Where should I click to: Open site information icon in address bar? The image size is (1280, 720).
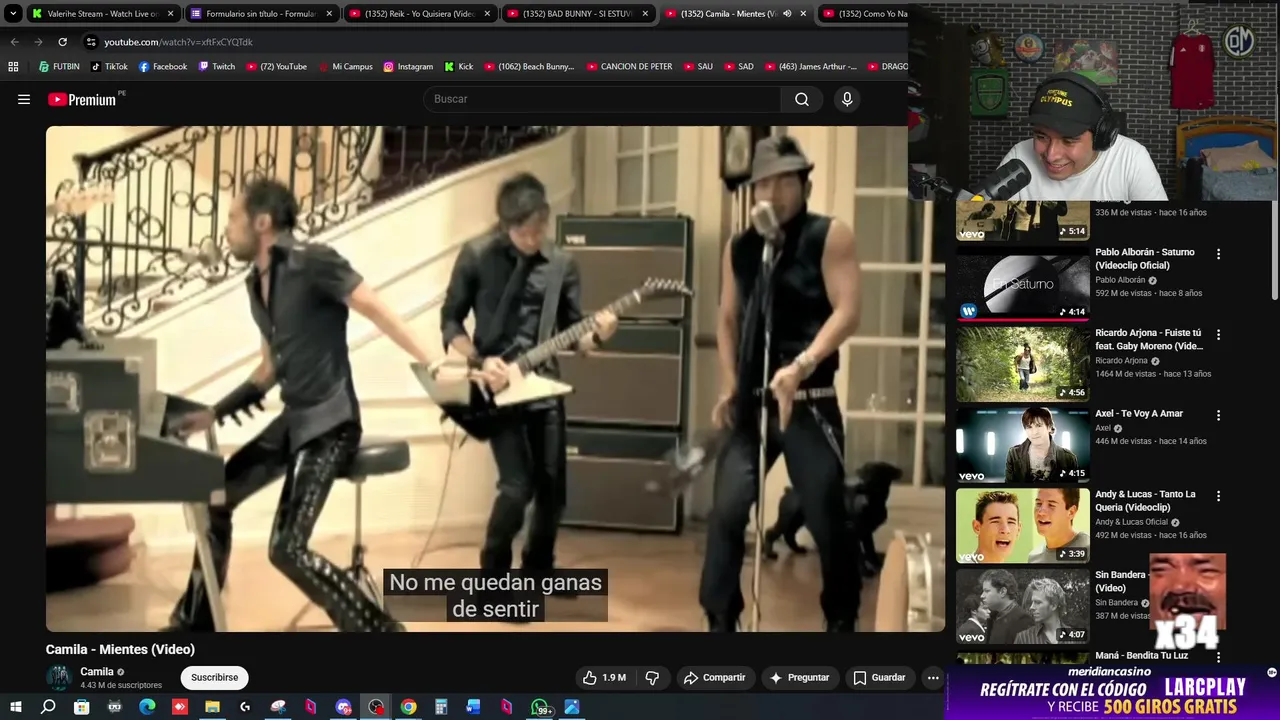pyautogui.click(x=91, y=42)
